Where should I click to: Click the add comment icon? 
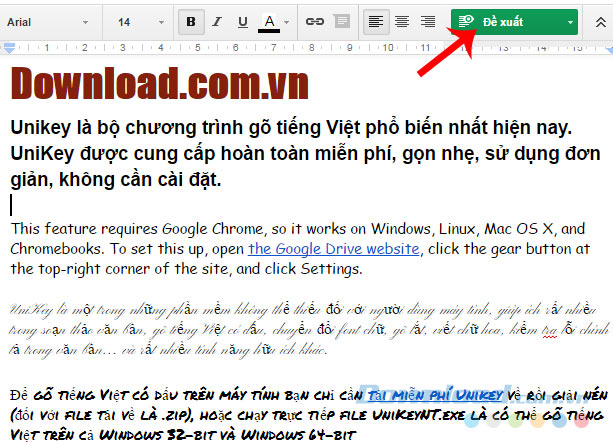(342, 21)
